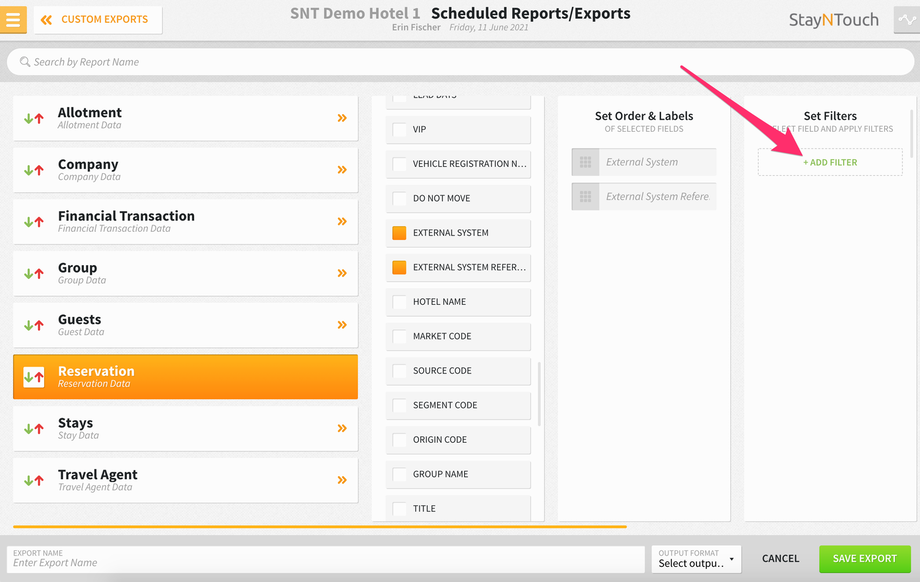
Task: Check the Group Name checkbox
Action: tap(399, 474)
